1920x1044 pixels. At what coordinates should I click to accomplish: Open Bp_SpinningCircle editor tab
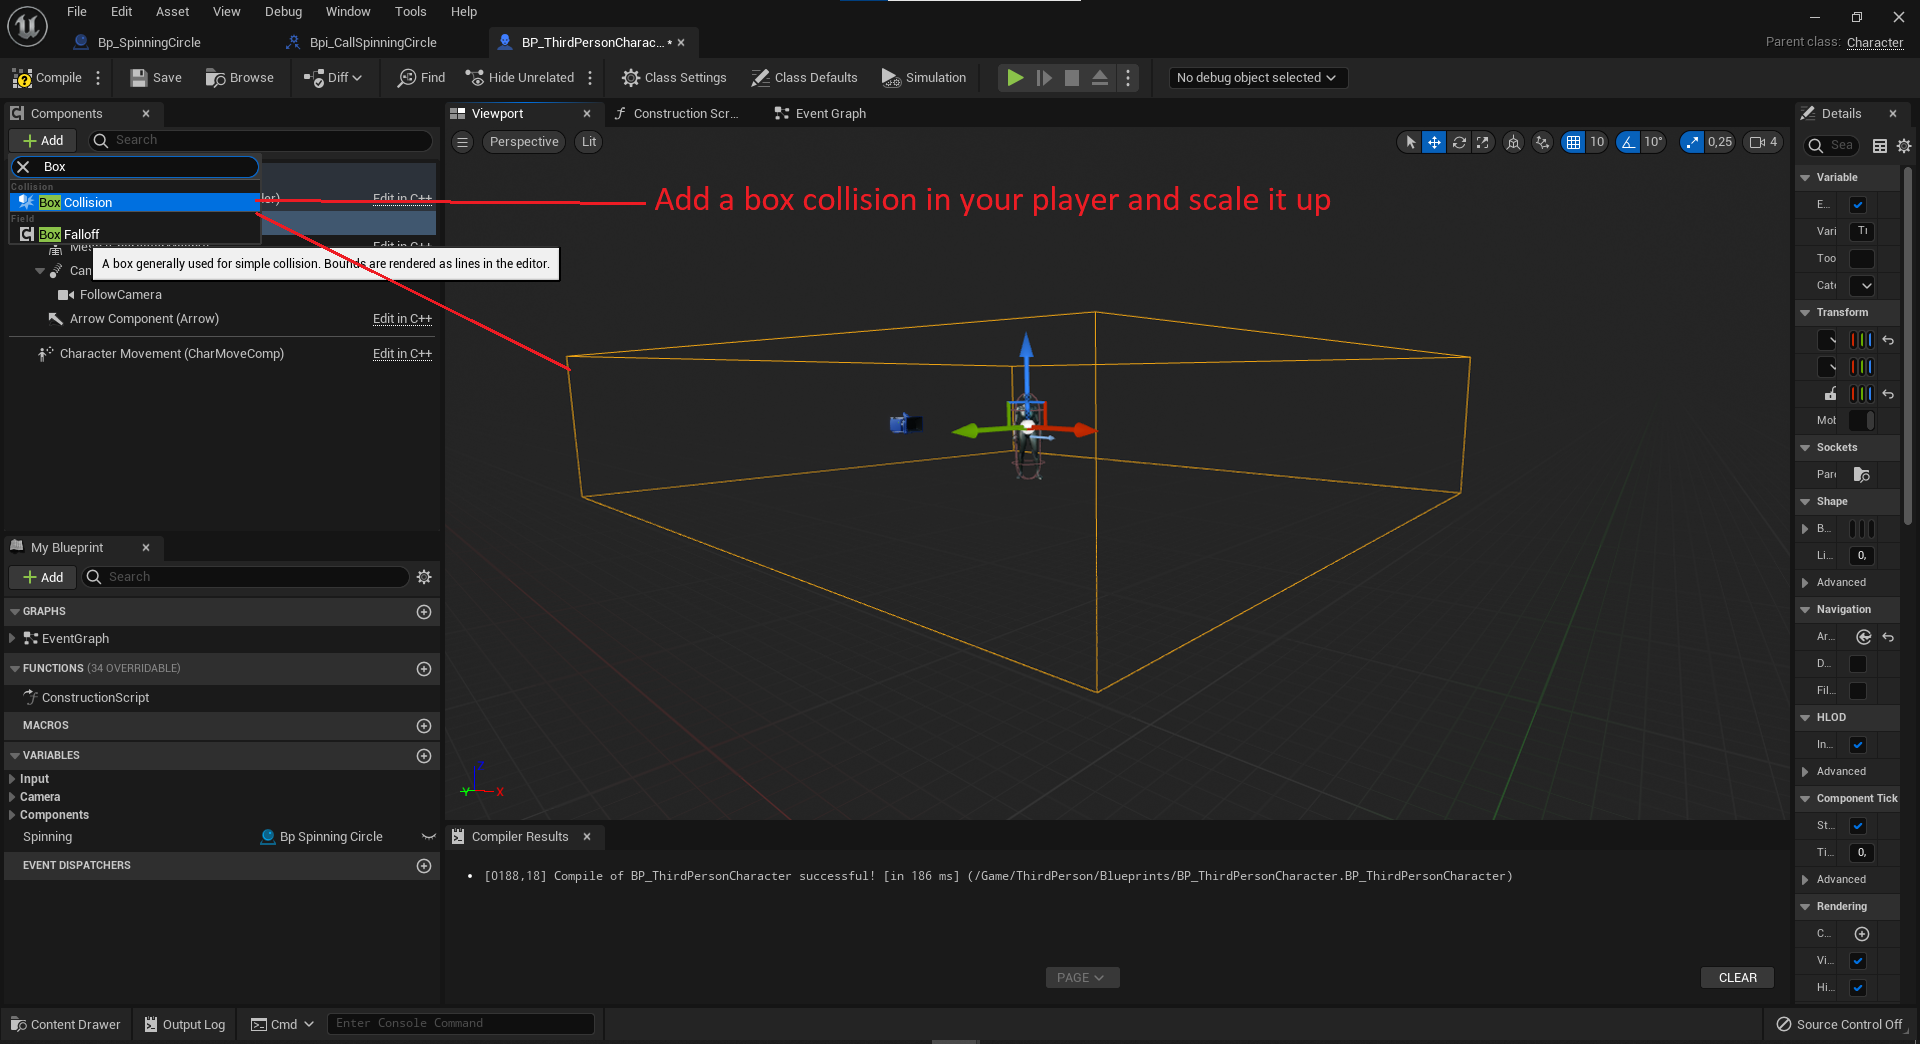138,43
